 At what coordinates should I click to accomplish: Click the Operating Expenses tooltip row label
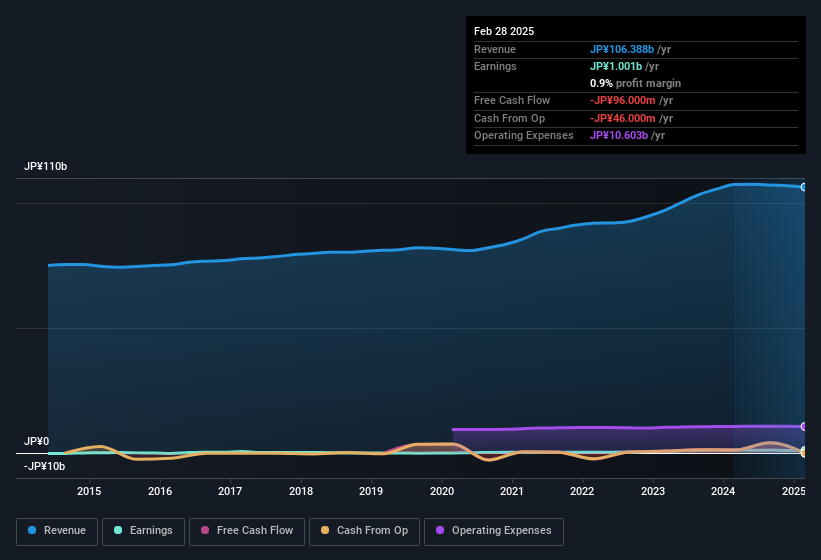[x=524, y=136]
